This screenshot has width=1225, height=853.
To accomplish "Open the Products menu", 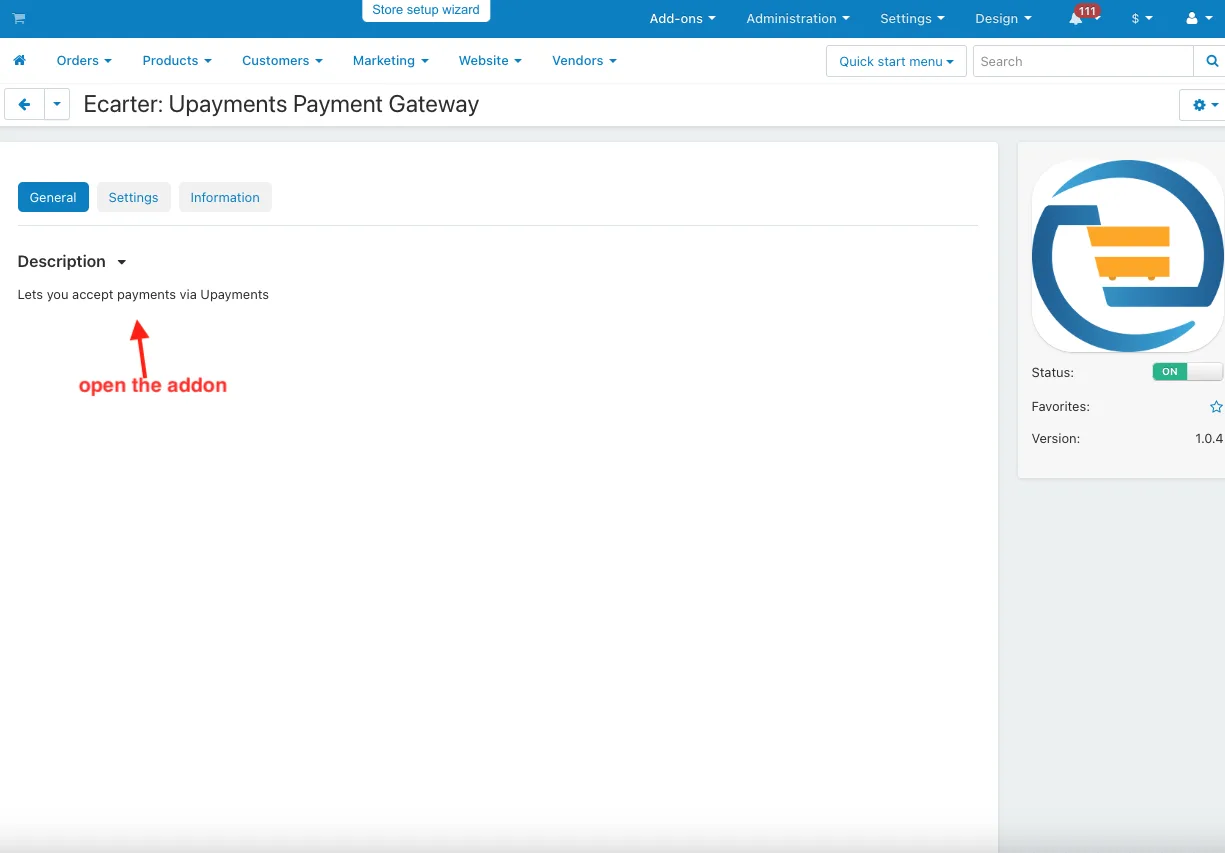I will coord(177,60).
